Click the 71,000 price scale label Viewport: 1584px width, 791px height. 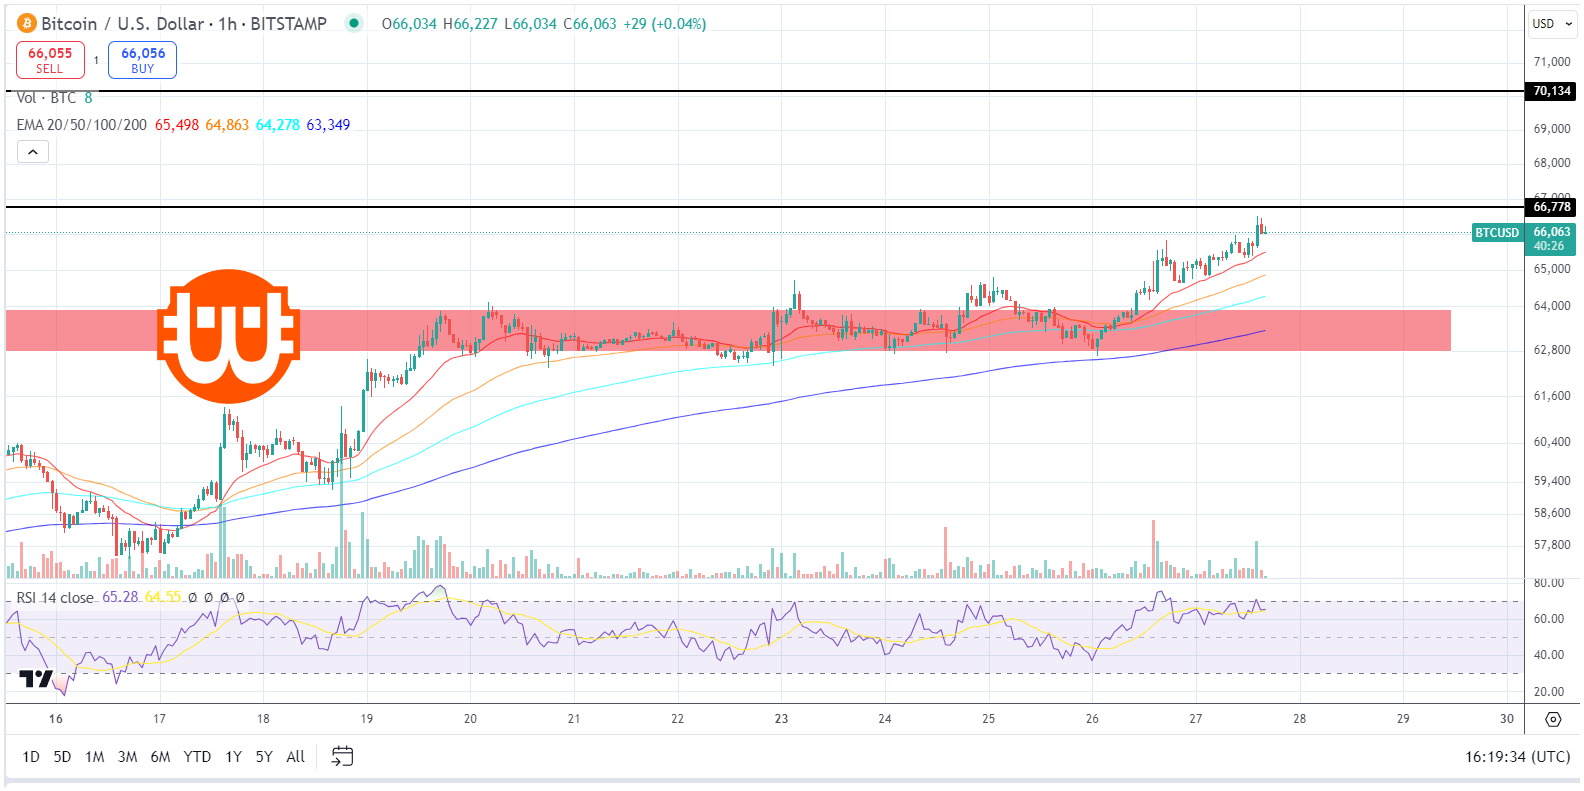[1552, 62]
